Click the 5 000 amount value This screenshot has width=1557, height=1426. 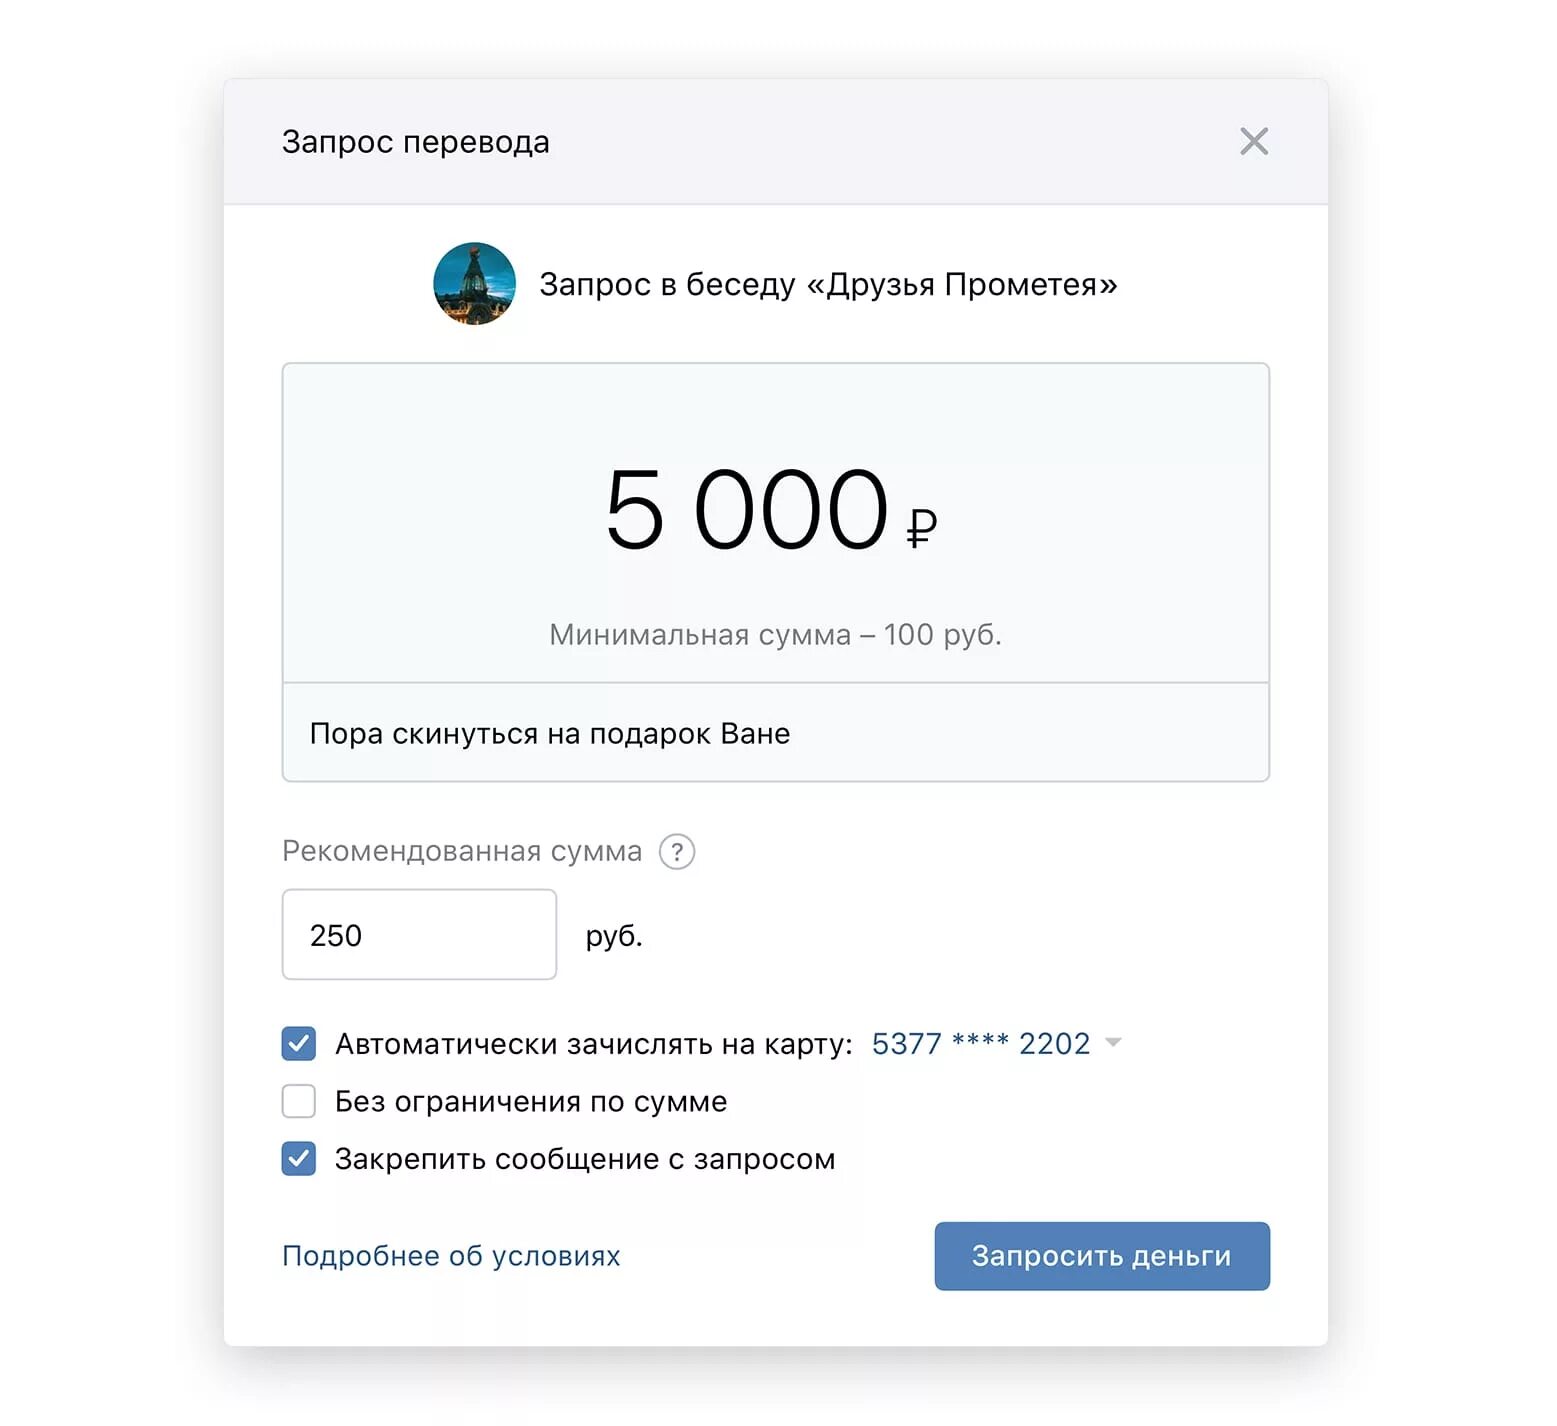(x=746, y=510)
